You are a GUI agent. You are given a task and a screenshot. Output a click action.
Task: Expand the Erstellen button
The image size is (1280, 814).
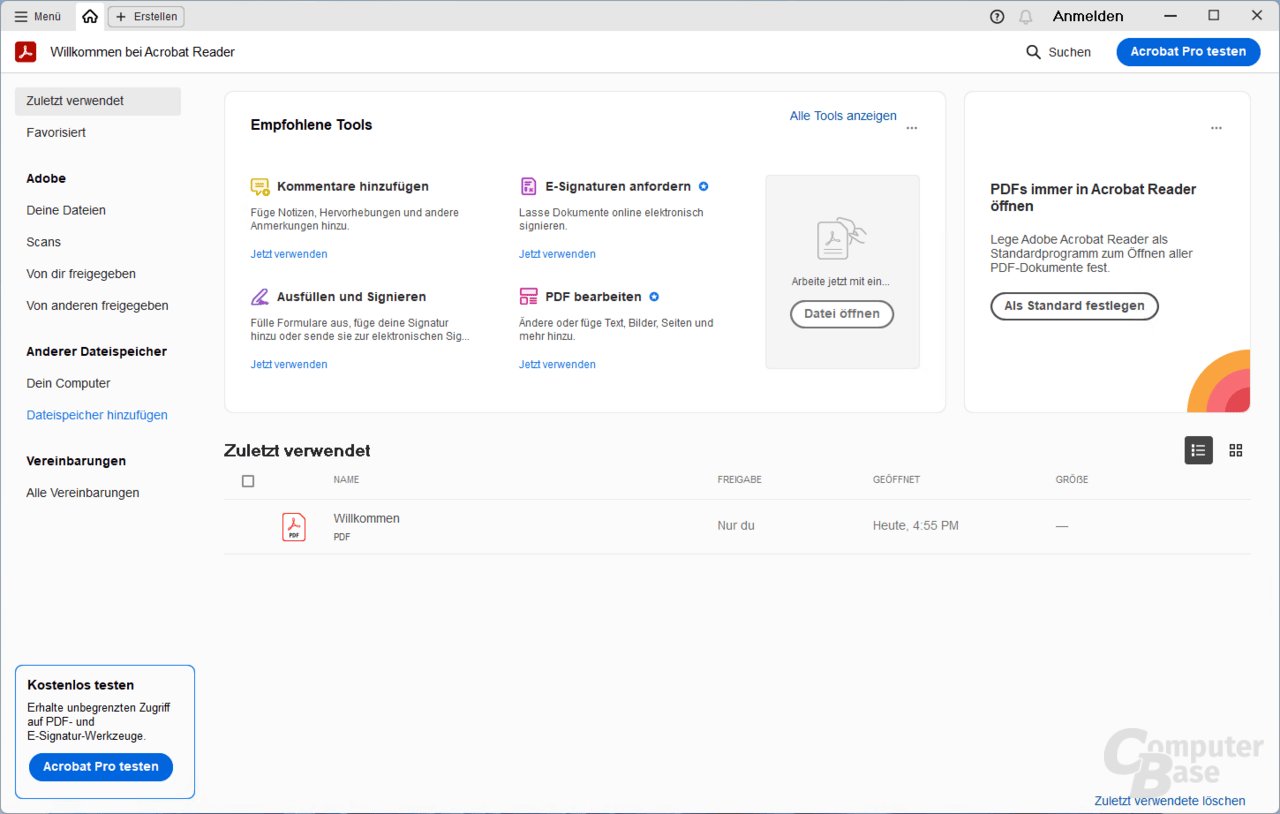146,16
